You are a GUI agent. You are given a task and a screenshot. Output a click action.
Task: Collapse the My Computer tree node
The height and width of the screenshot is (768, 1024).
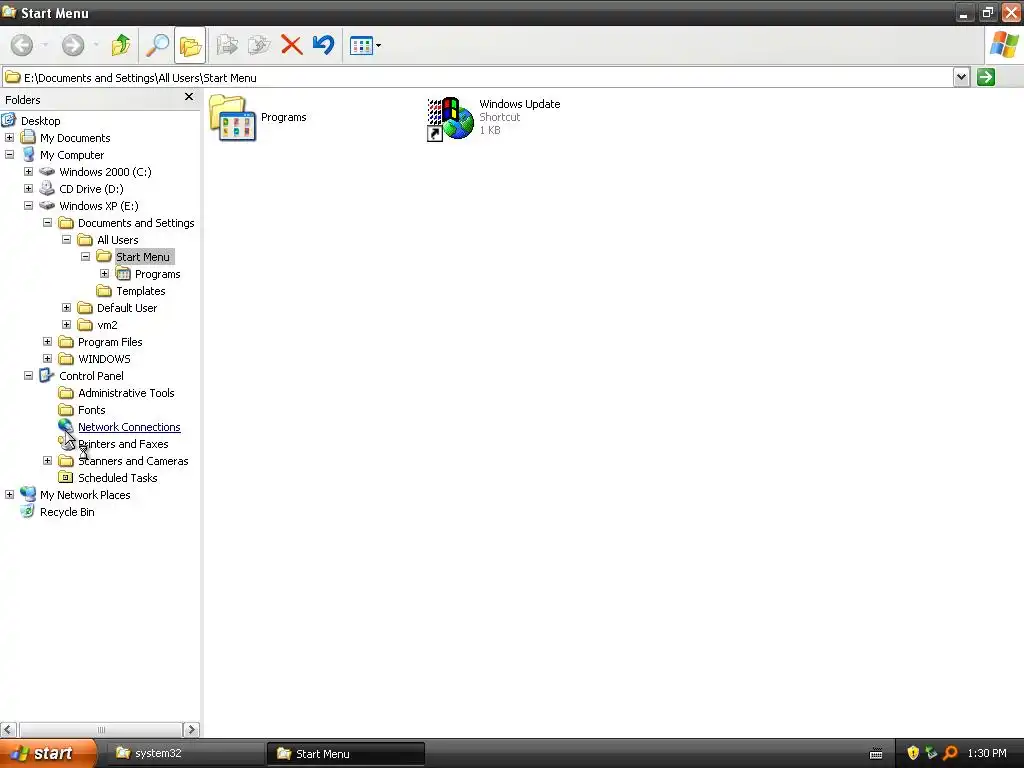click(9, 155)
